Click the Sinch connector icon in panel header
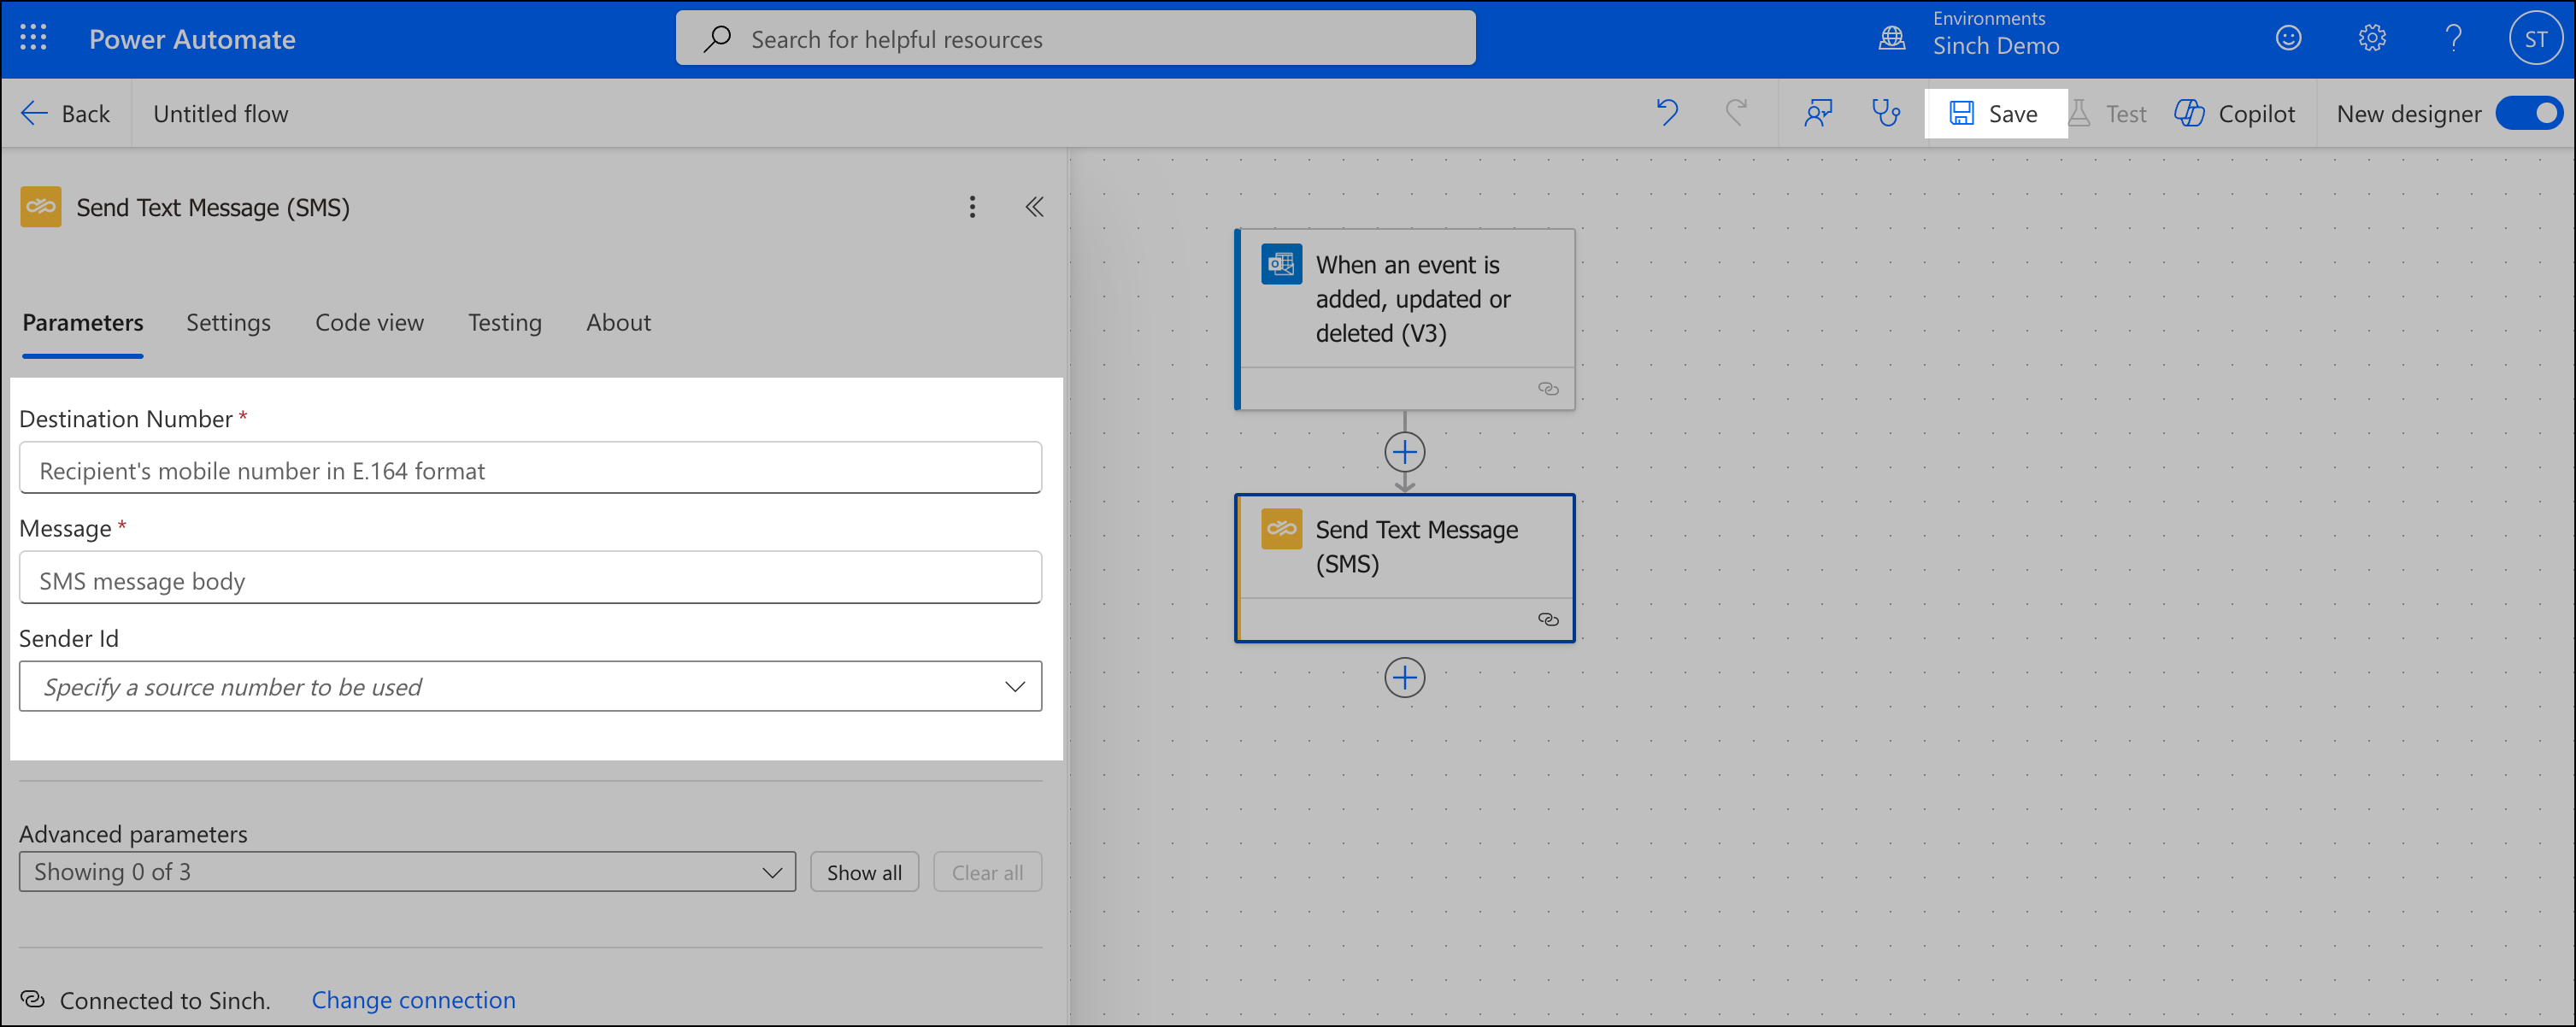2576x1027 pixels. [40, 207]
